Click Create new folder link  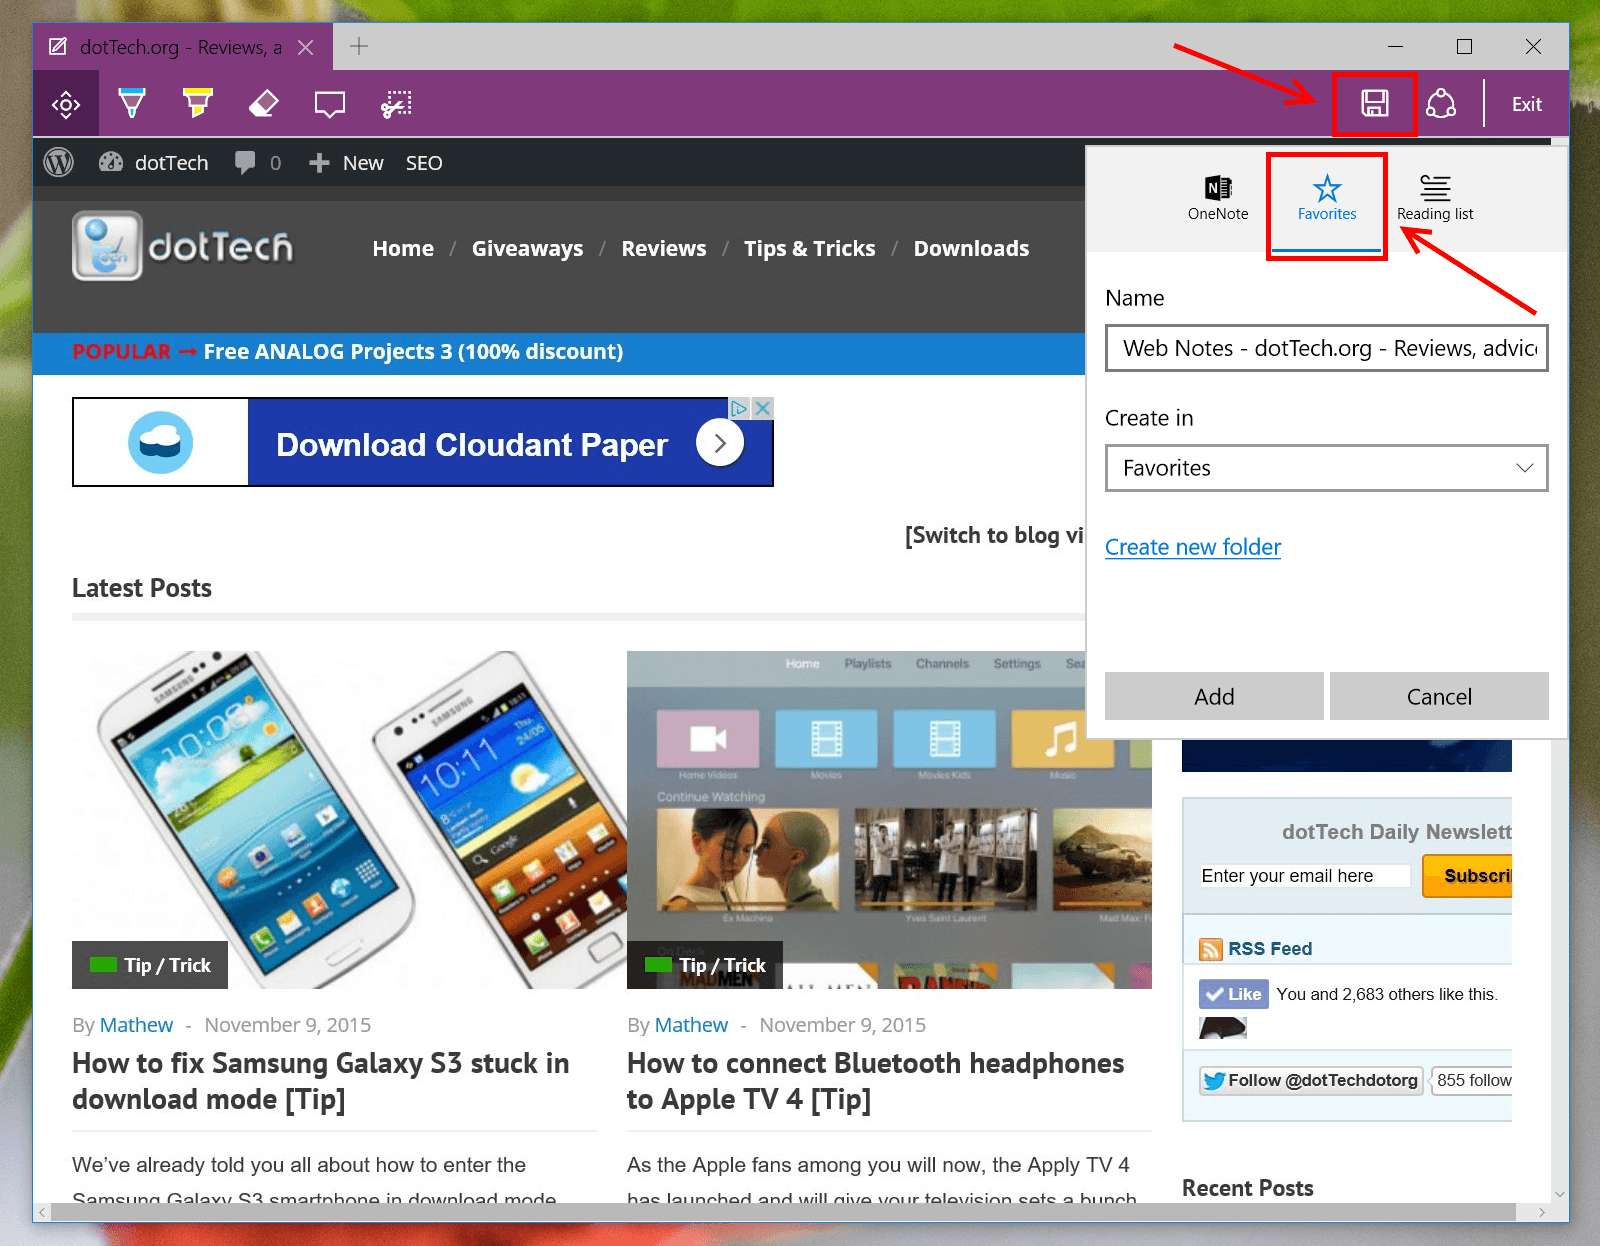[1193, 547]
